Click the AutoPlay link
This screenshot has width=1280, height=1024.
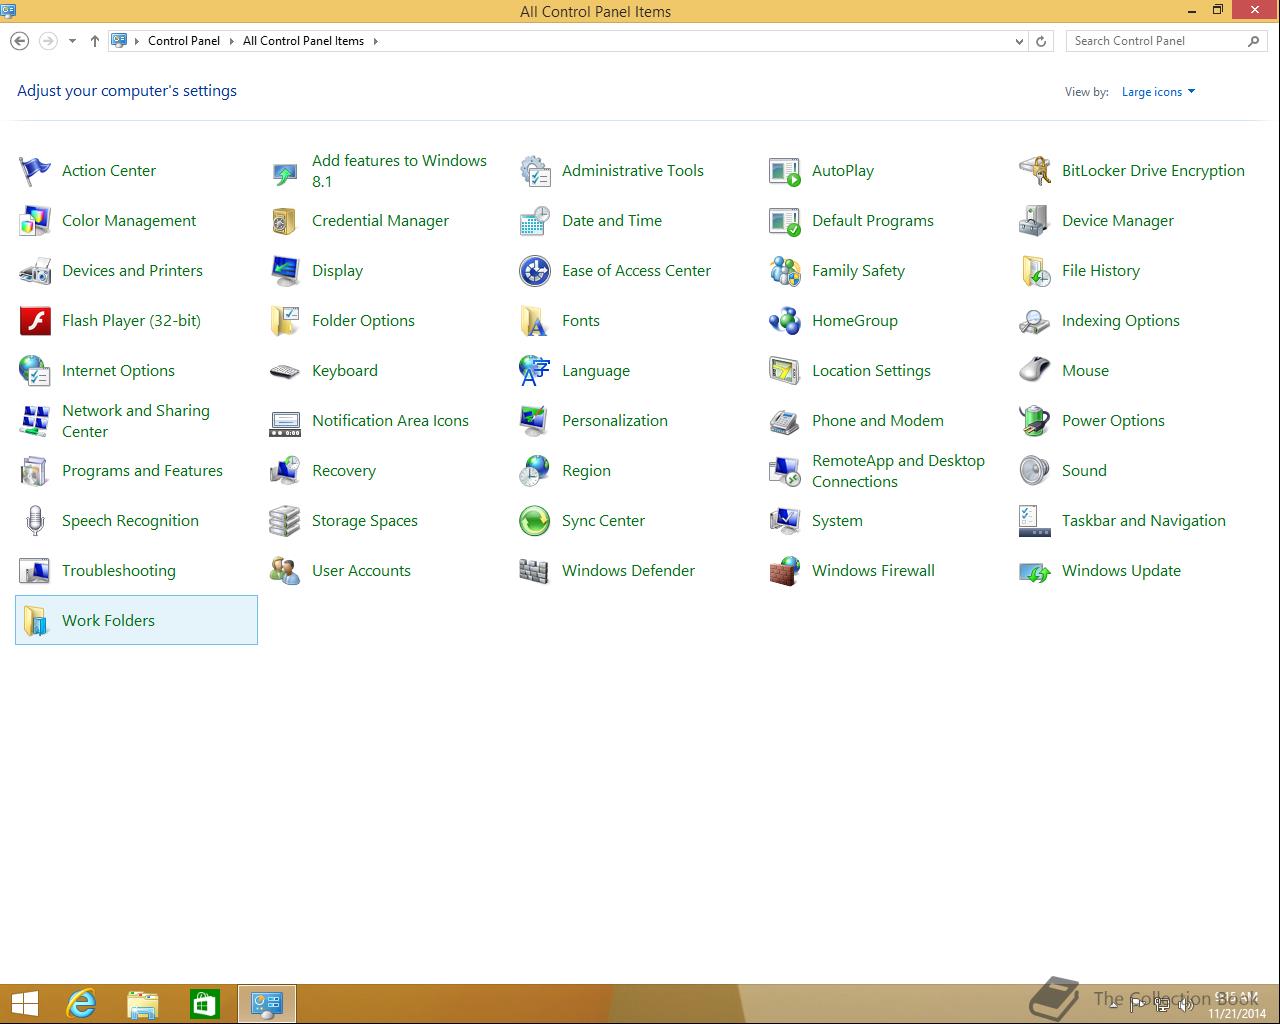[x=843, y=171]
